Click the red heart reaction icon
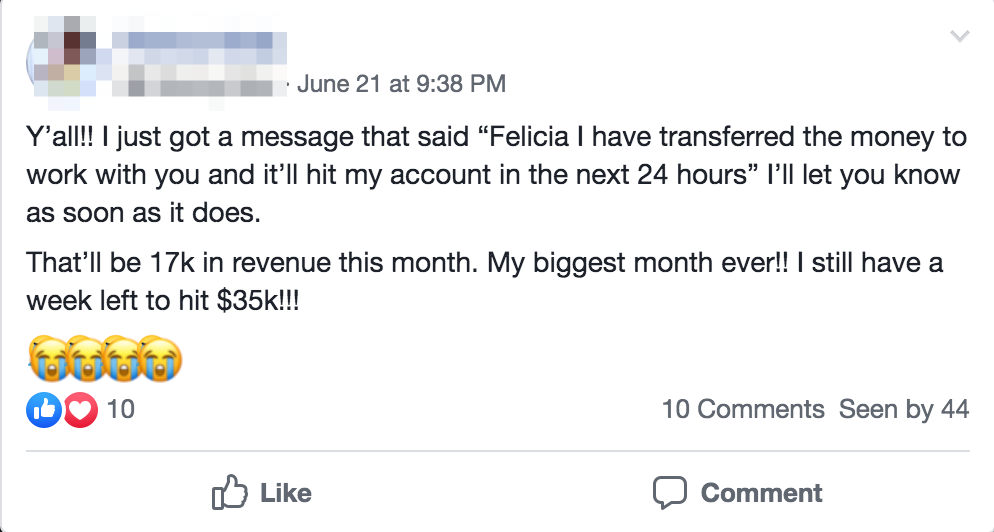The width and height of the screenshot is (994, 532). [80, 409]
